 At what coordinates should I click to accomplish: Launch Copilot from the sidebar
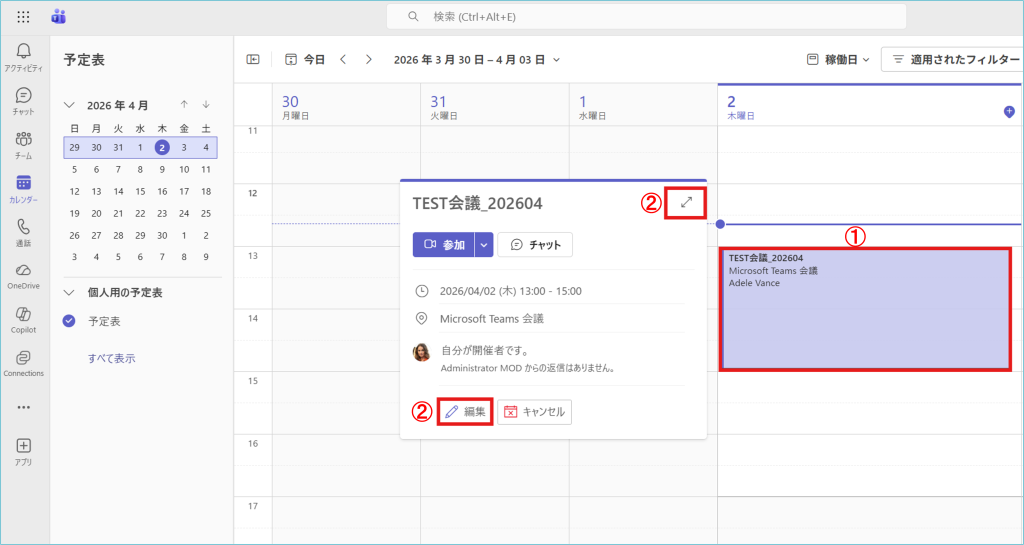point(24,318)
